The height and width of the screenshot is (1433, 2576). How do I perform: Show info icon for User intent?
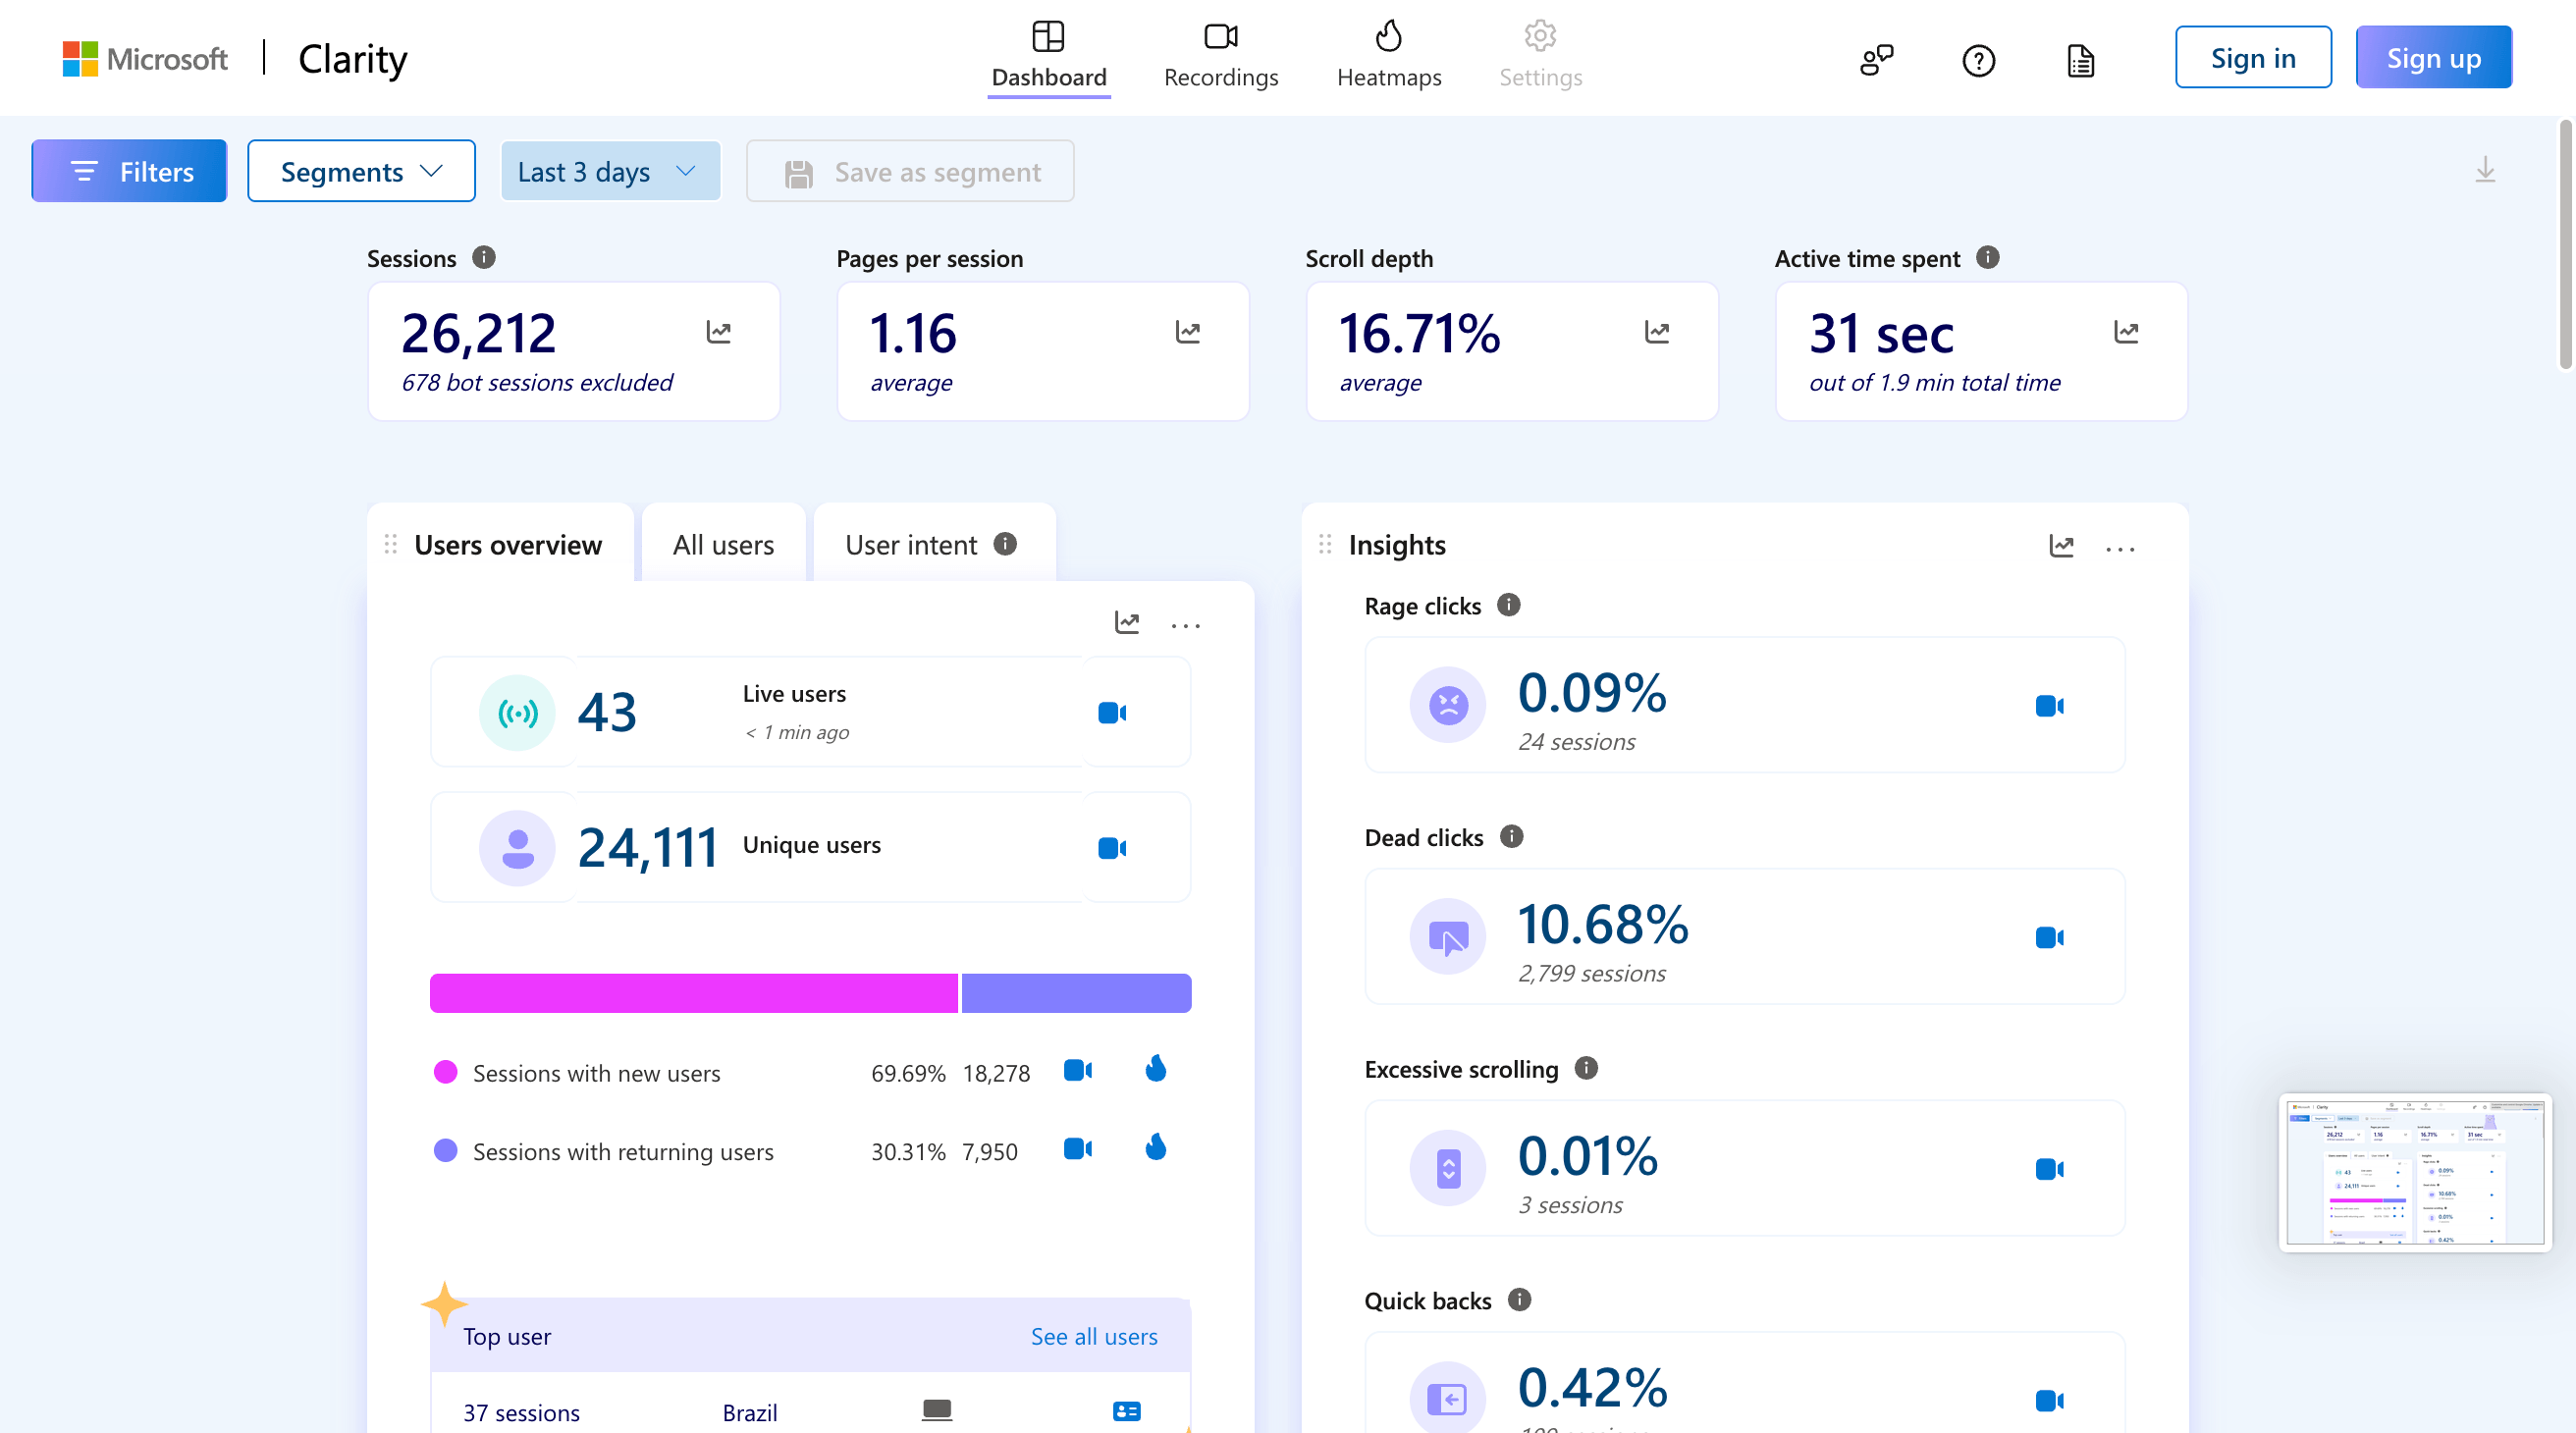tap(1005, 544)
